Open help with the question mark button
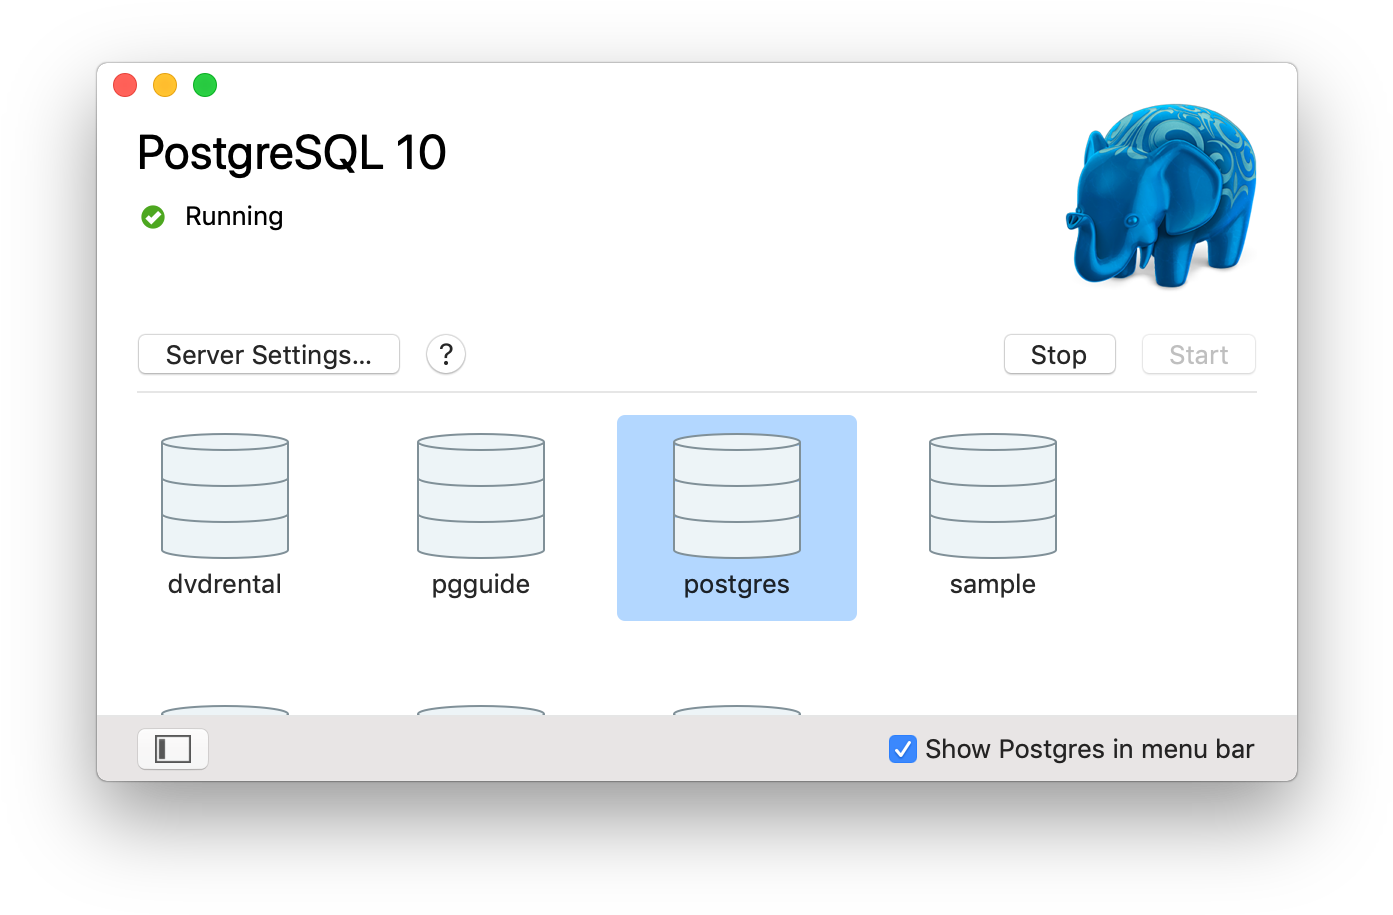This screenshot has width=1393, height=915. (446, 354)
